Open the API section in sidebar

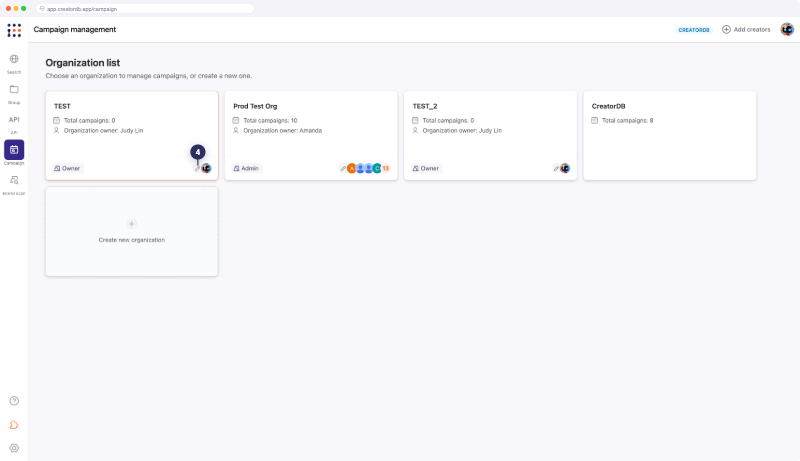pos(14,120)
